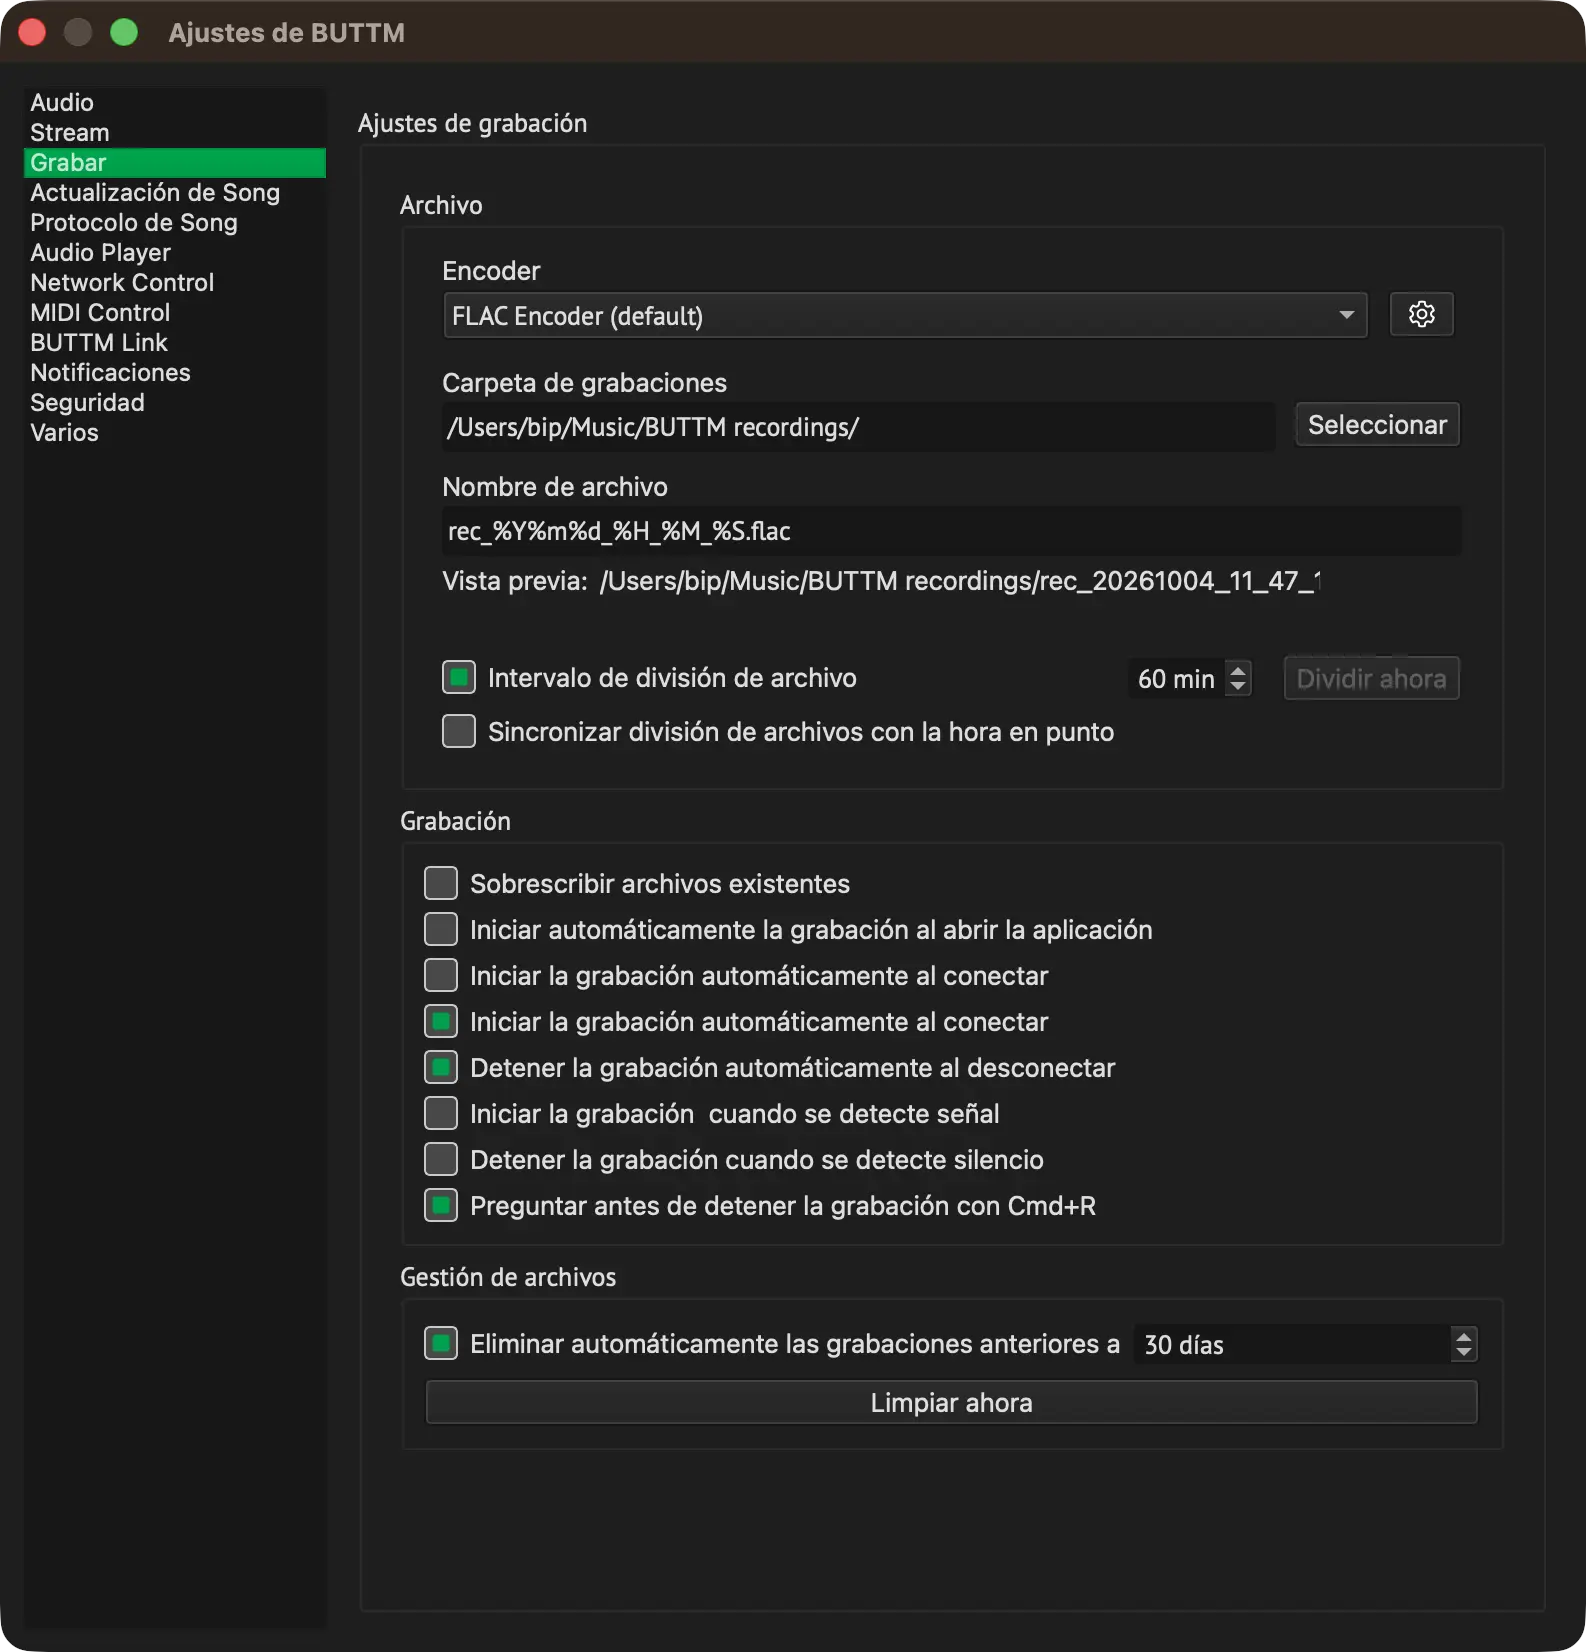This screenshot has width=1586, height=1652.
Task: Enable Sincronizar división con la hora en punto
Action: [x=459, y=732]
